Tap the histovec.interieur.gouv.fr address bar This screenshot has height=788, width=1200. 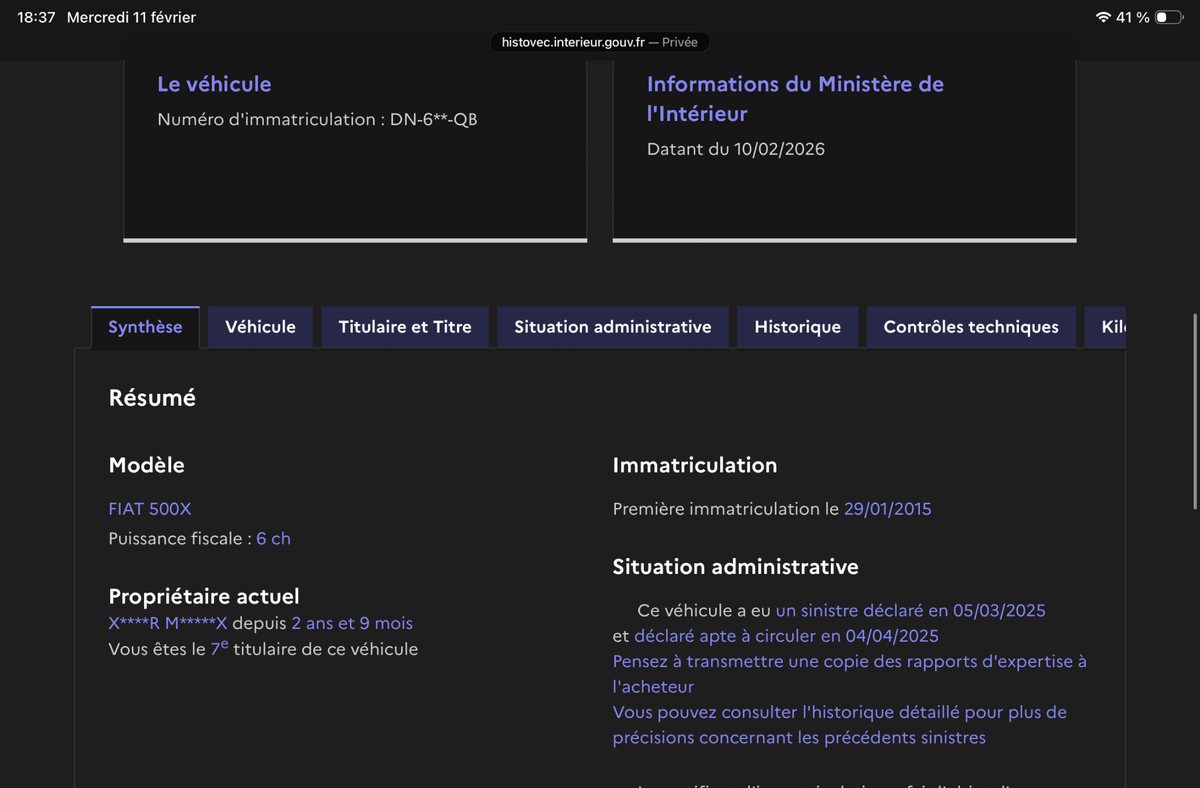[599, 42]
